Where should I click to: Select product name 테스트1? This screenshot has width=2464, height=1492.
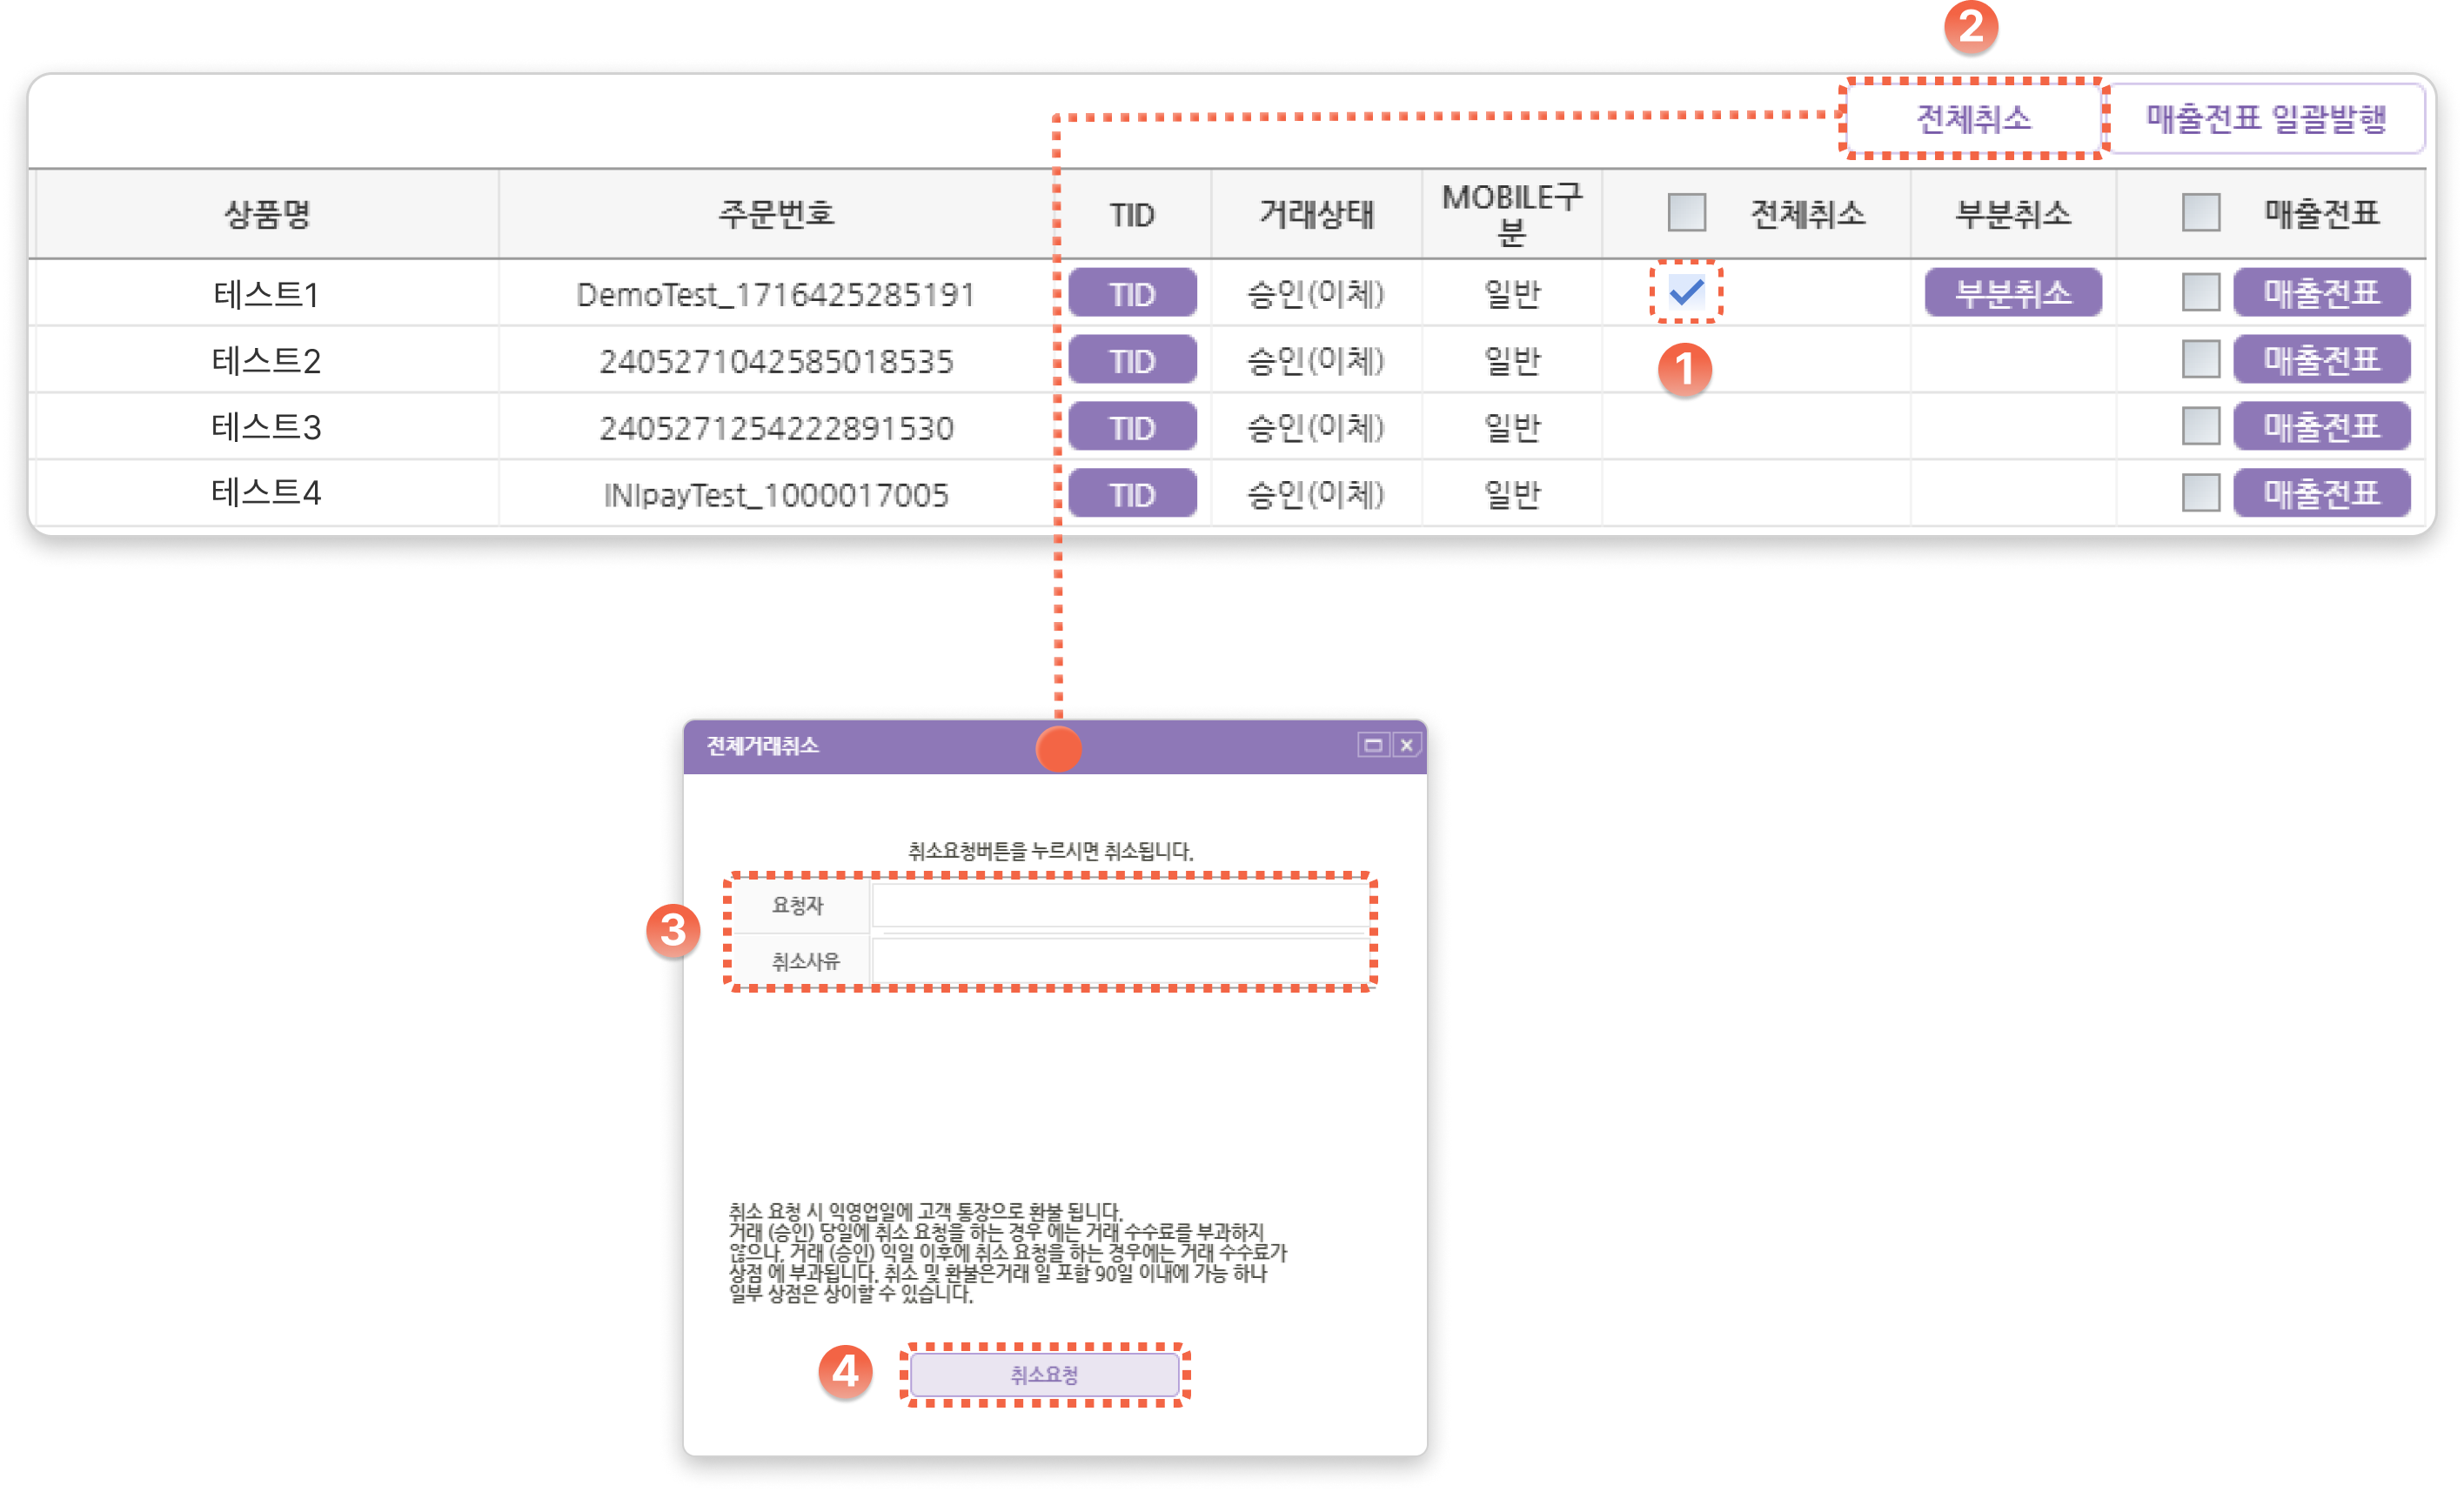pyautogui.click(x=266, y=294)
